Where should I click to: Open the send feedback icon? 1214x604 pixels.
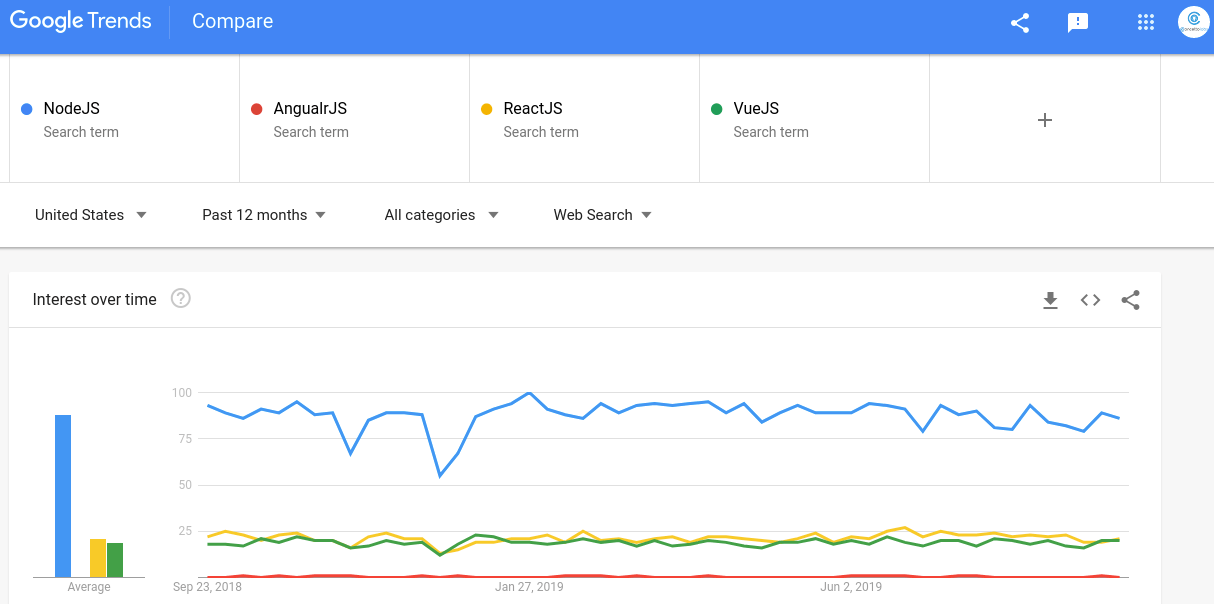pos(1077,22)
